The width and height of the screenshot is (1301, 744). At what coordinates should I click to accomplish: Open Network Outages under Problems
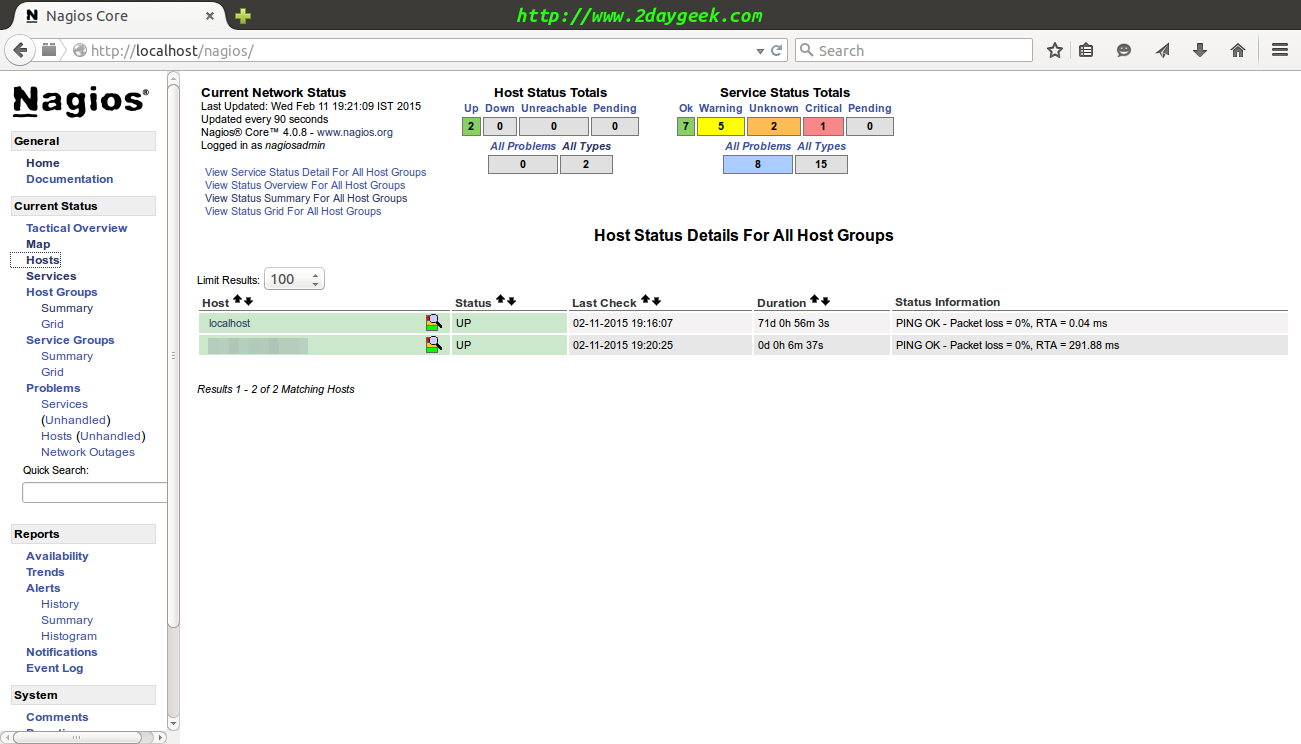(88, 452)
